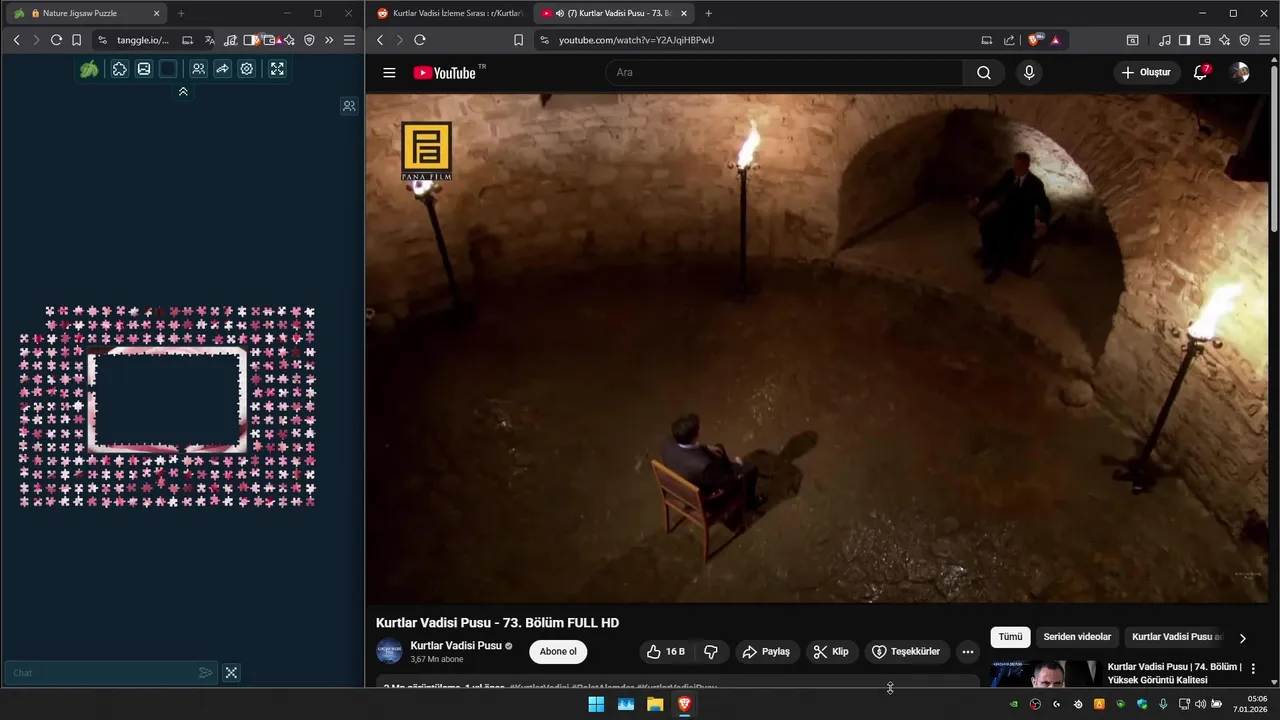Close the Tanggle chat panel
The image size is (1280, 720).
pyautogui.click(x=231, y=673)
